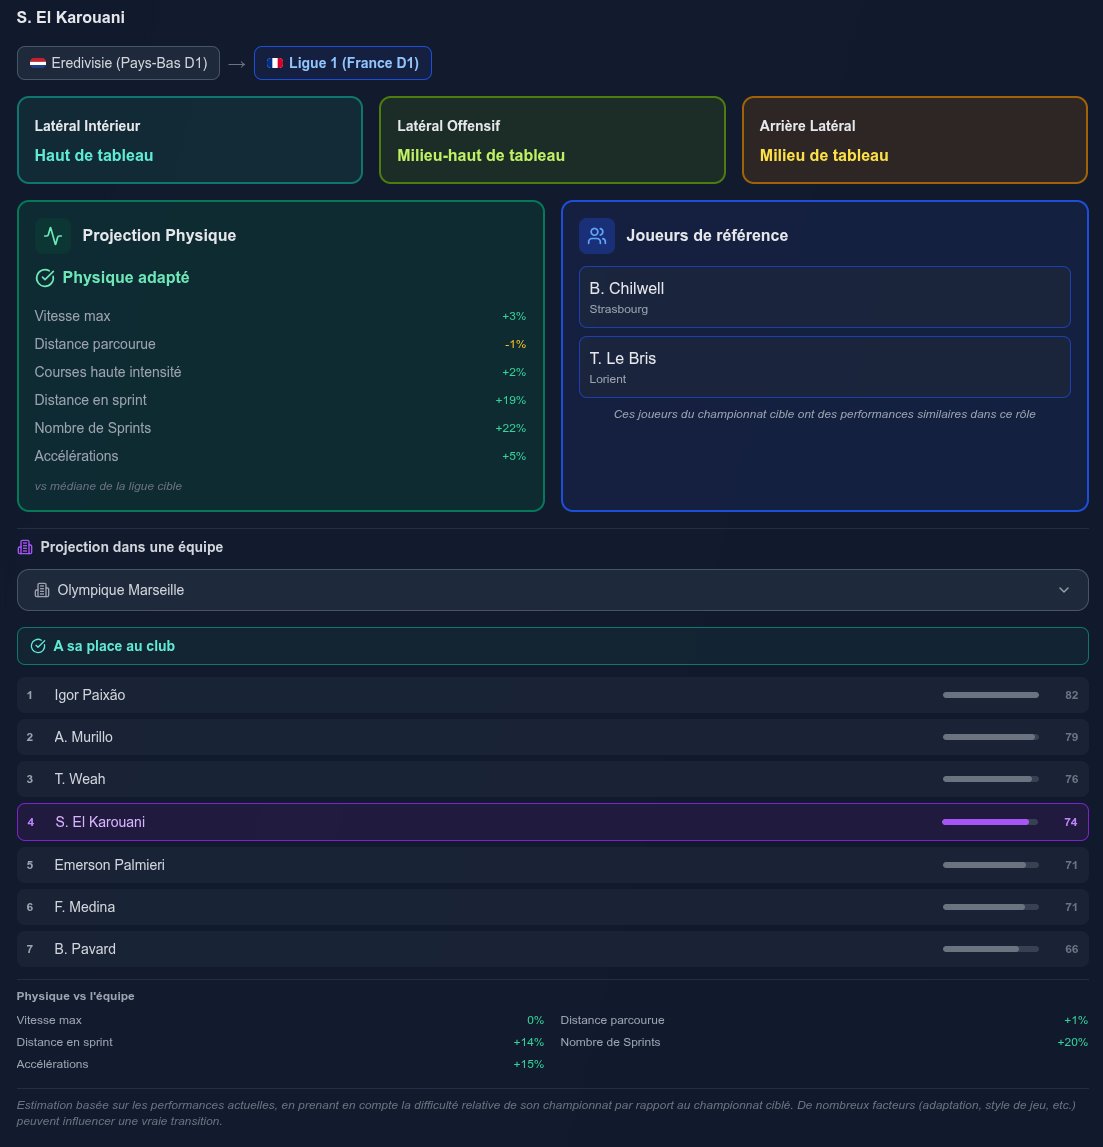Click the Distance parcourue -1% value
The width and height of the screenshot is (1103, 1147).
pyautogui.click(x=515, y=344)
